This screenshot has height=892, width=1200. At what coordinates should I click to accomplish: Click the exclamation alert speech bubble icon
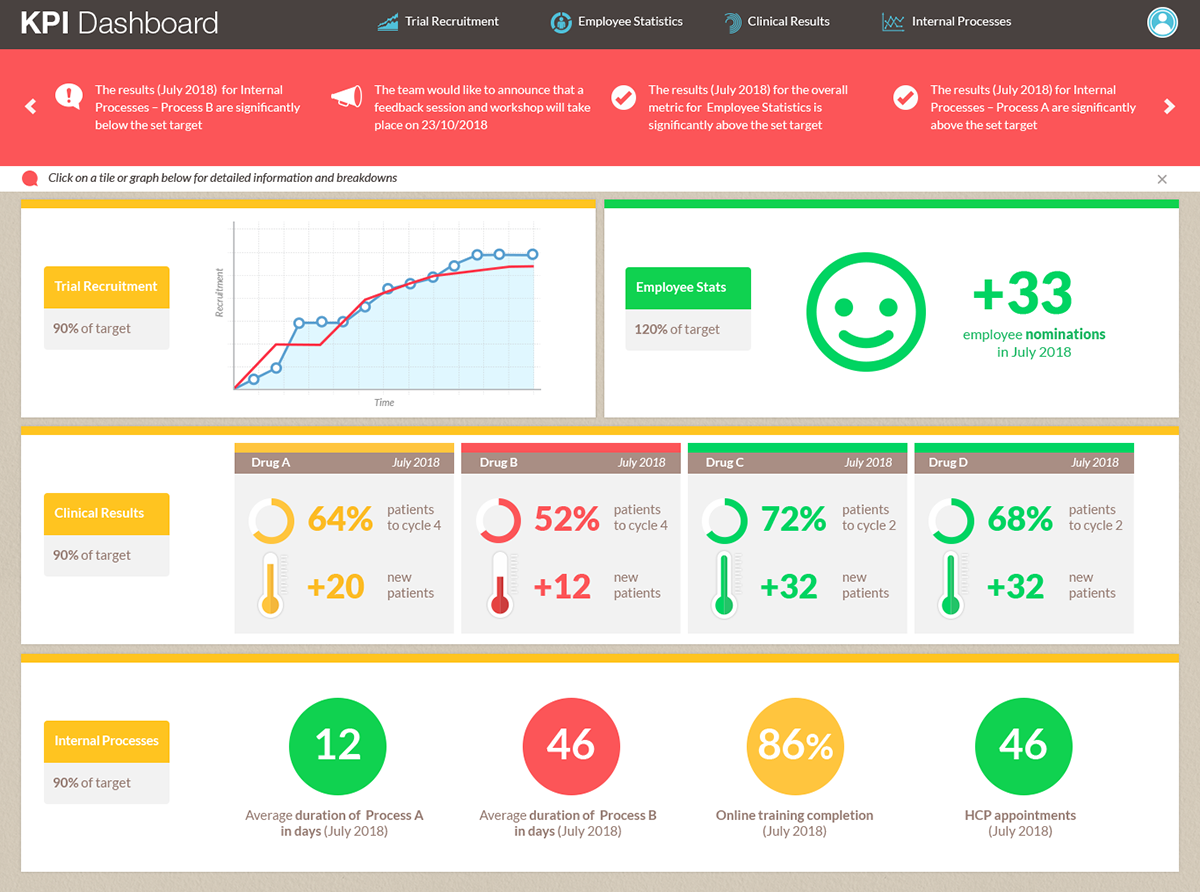(x=69, y=97)
